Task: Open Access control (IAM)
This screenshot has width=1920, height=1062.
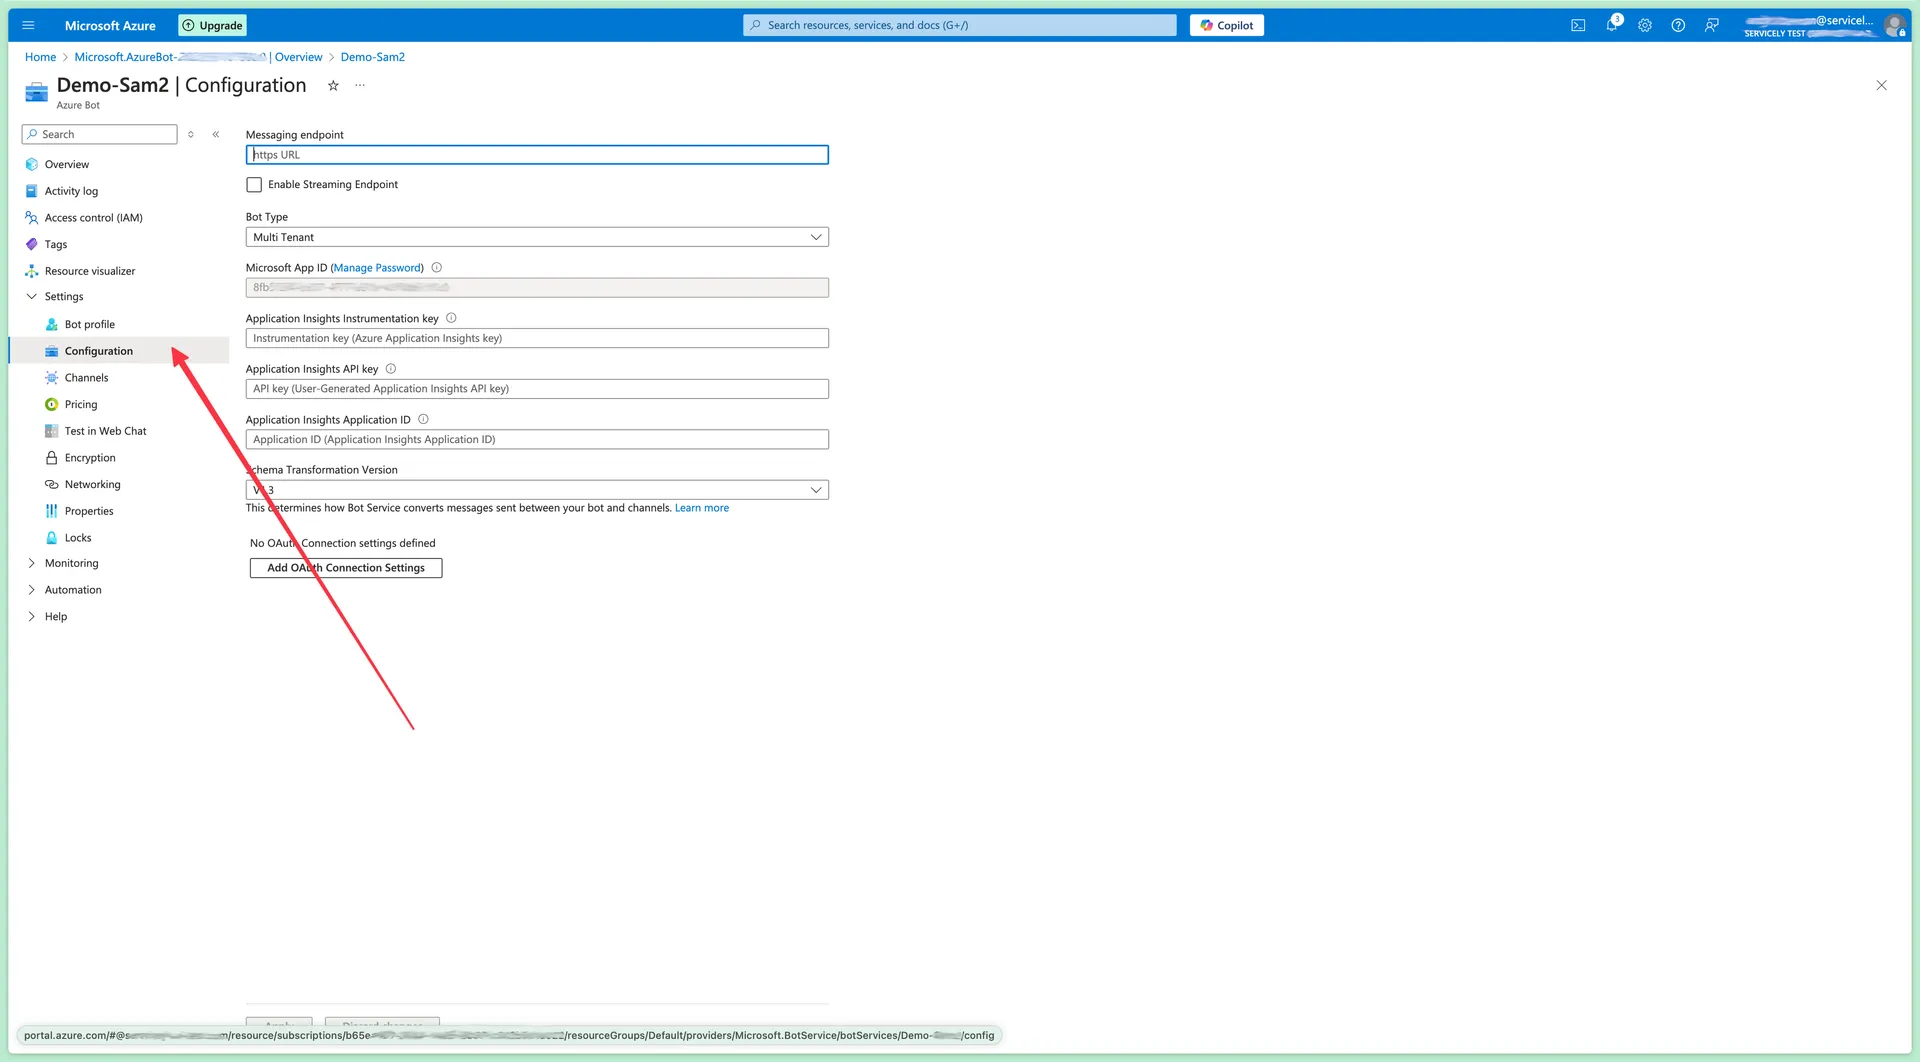Action: click(94, 218)
